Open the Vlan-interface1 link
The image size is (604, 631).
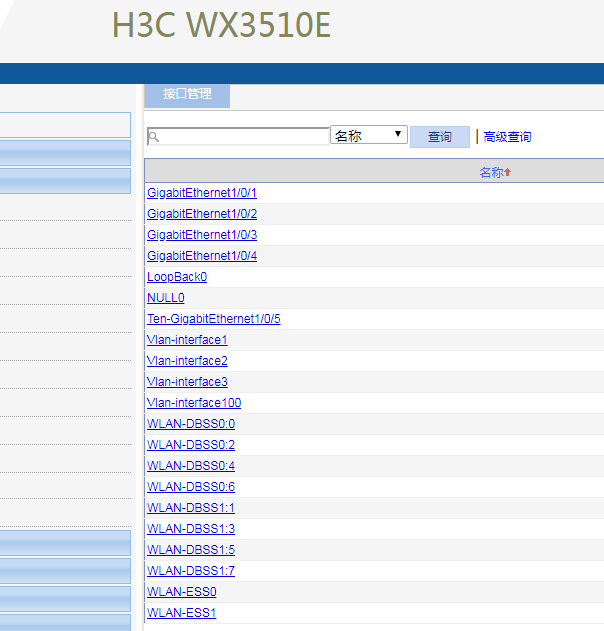(x=187, y=340)
